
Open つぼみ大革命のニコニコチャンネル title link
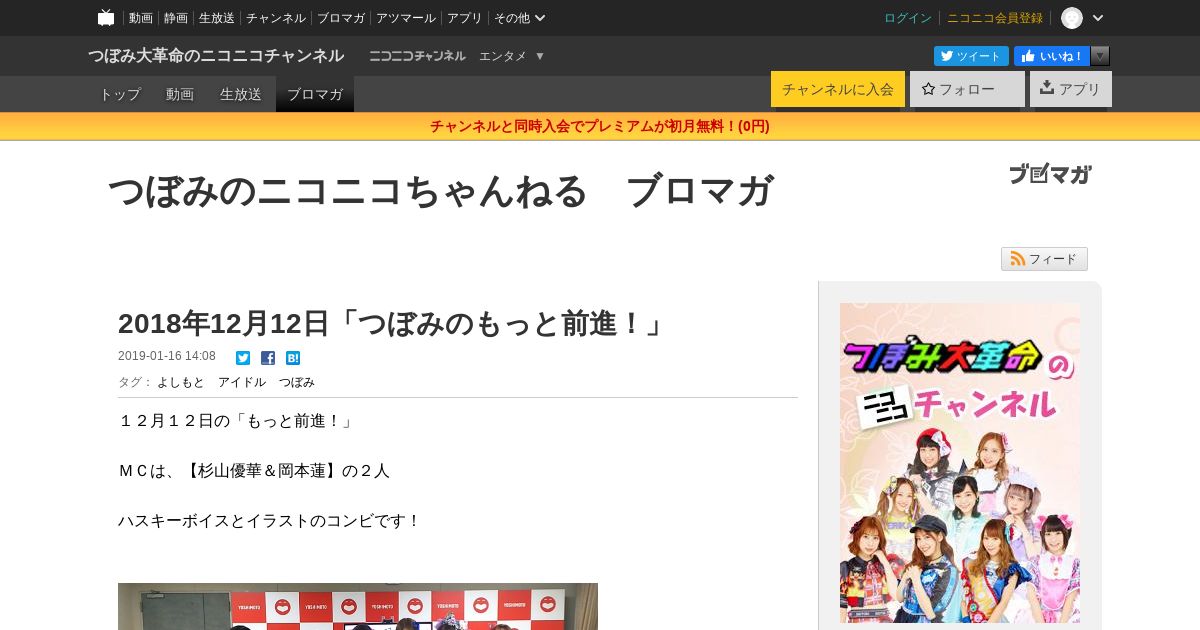click(x=216, y=56)
